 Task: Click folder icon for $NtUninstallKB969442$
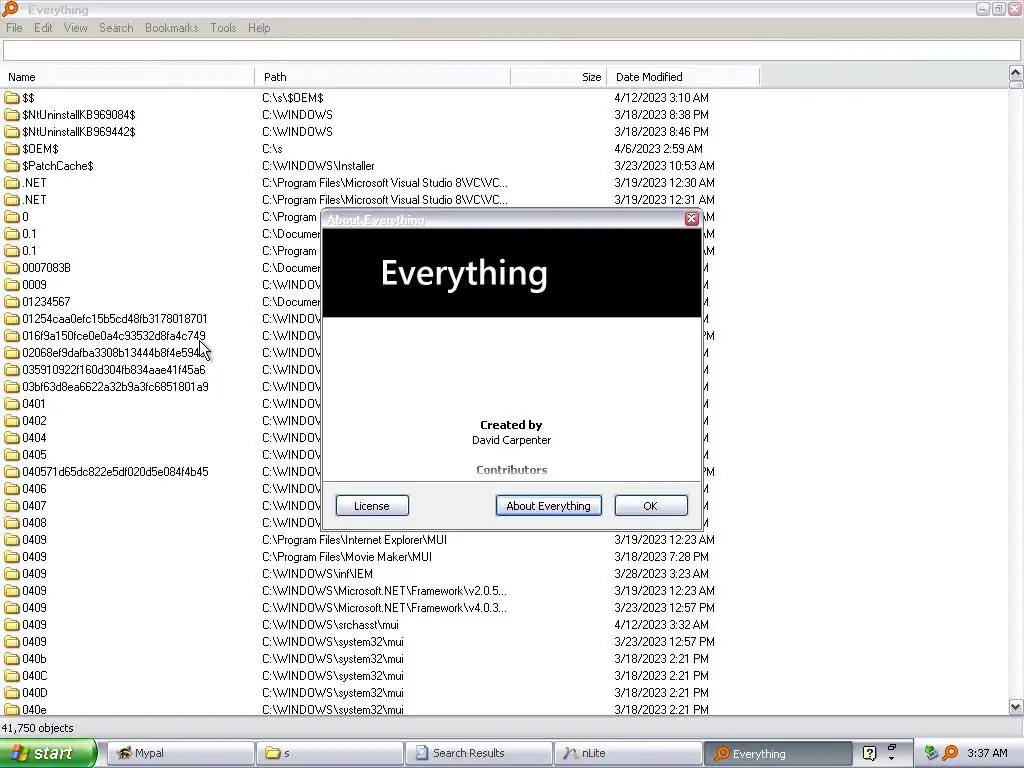point(12,132)
